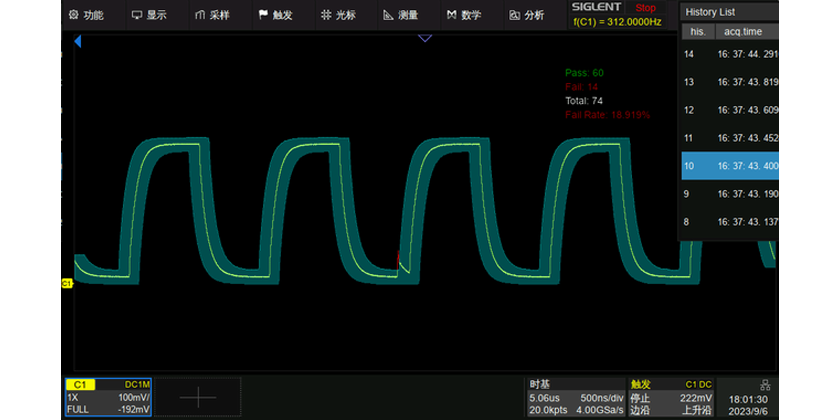Open the 采样 (Acquire) menu
Image resolution: width=840 pixels, height=420 pixels.
(211, 15)
